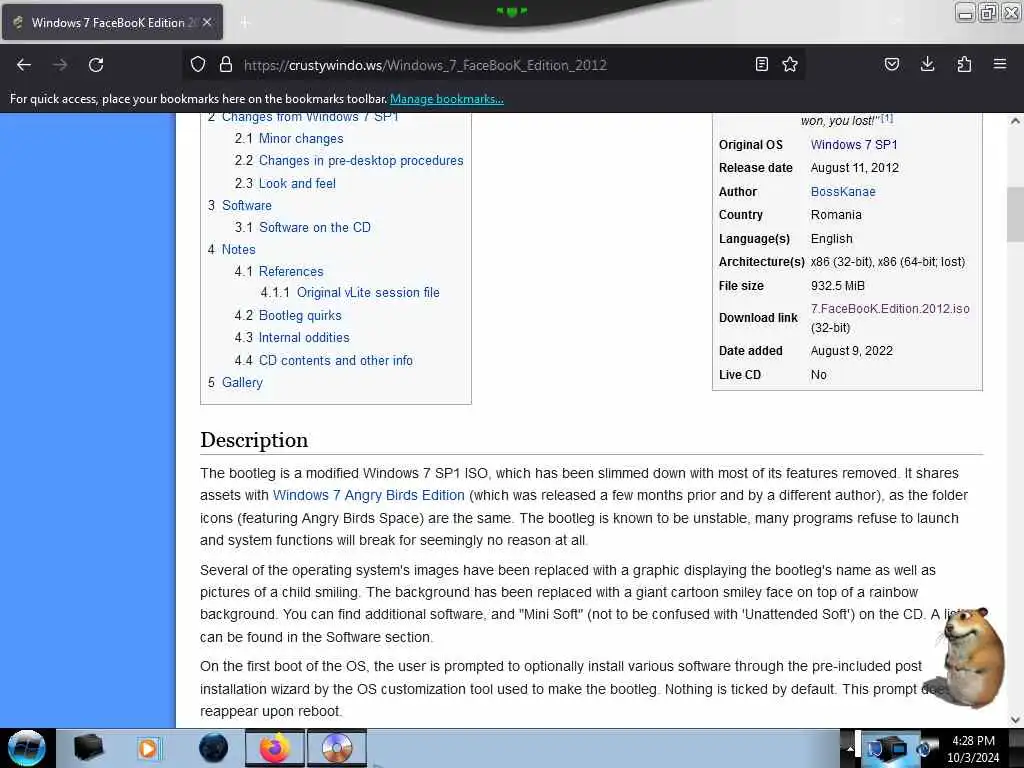Open the Save to Pocket icon
The image size is (1024, 768).
tap(892, 64)
